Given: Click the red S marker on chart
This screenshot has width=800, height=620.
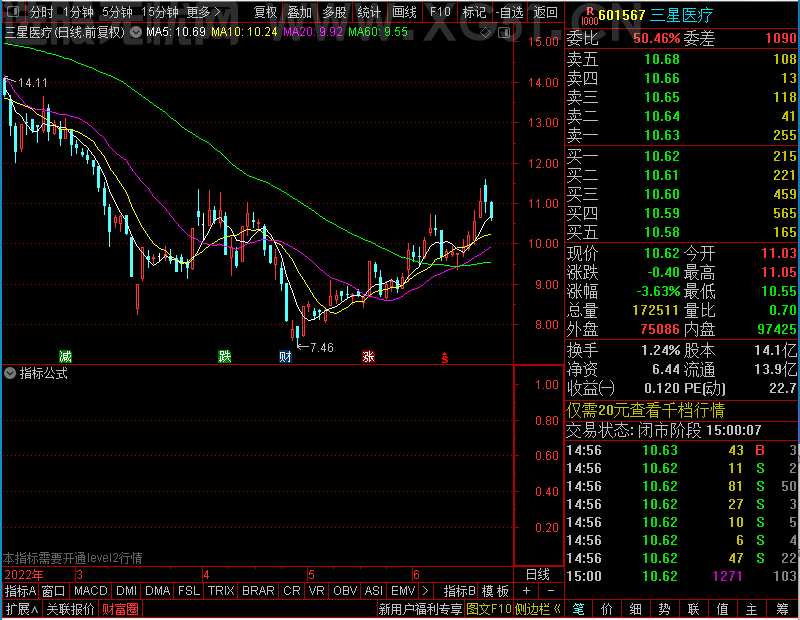Looking at the screenshot, I should 445,358.
